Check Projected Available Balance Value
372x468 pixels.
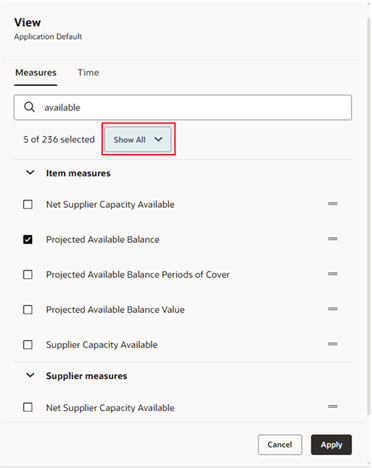28,310
